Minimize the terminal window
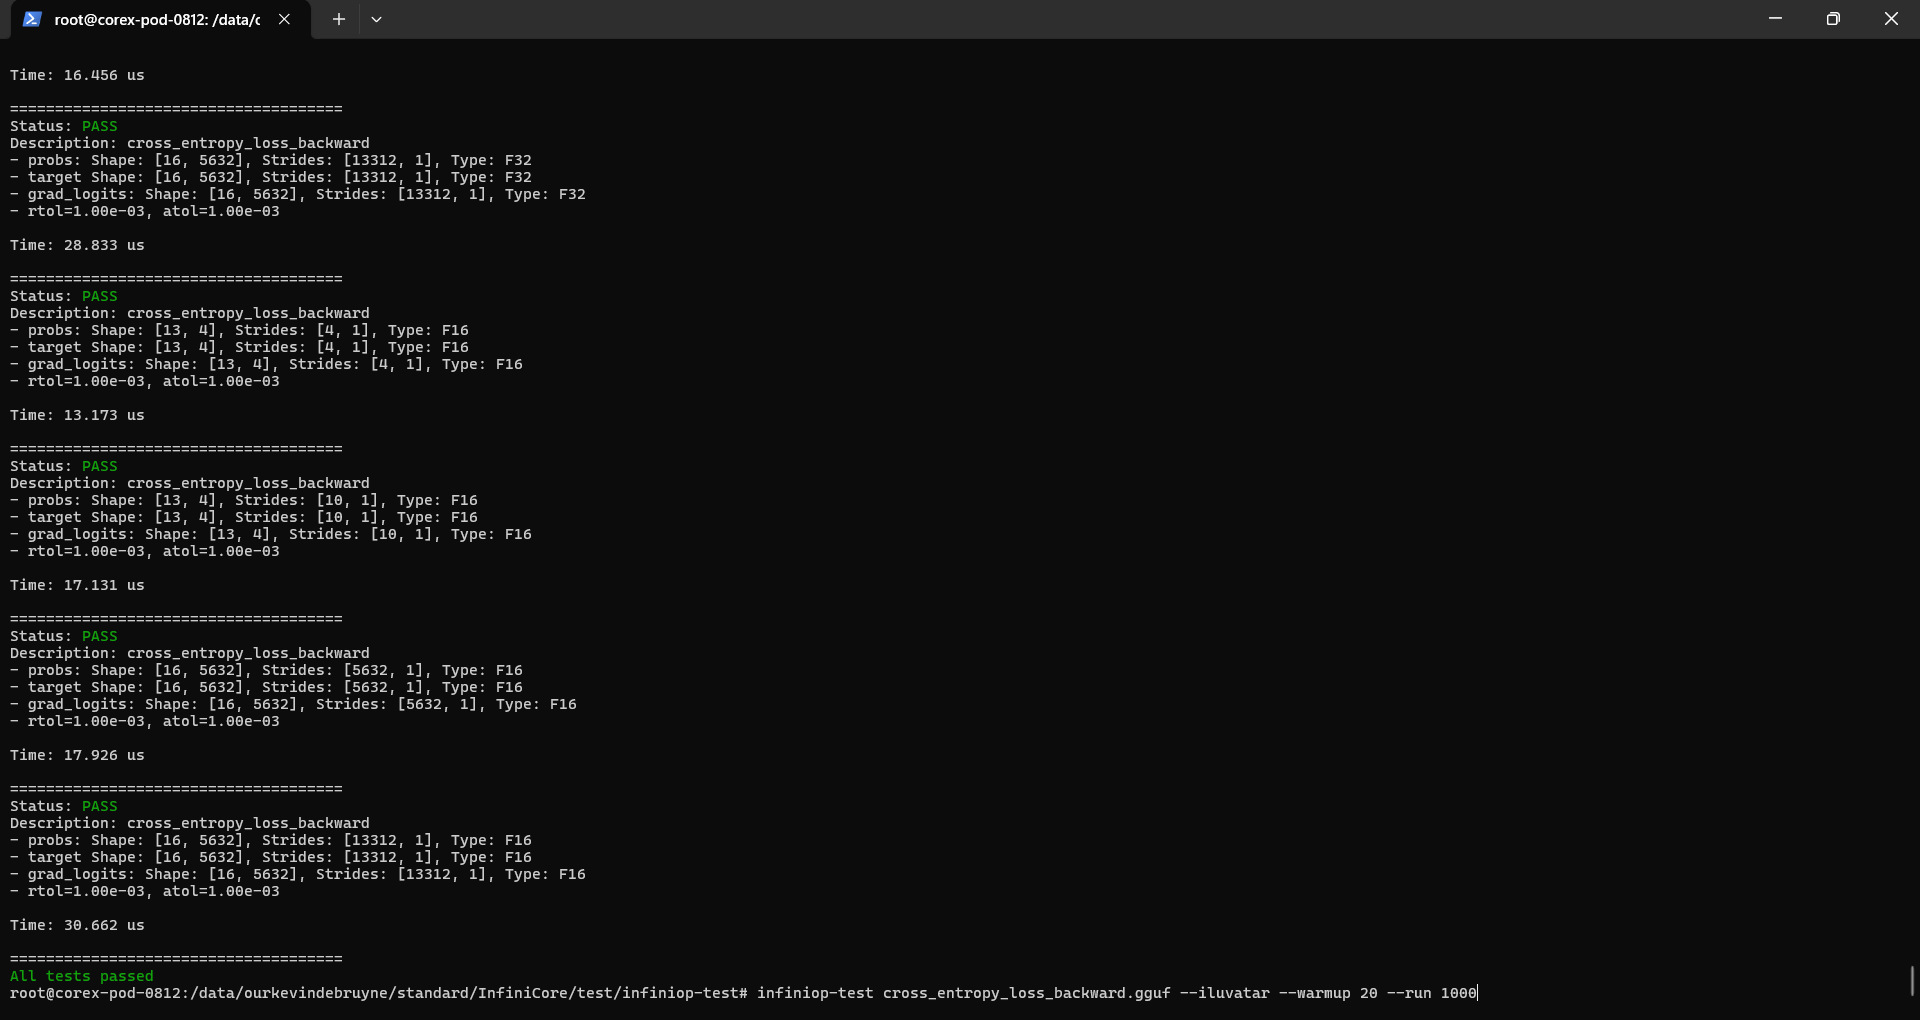 pos(1775,19)
